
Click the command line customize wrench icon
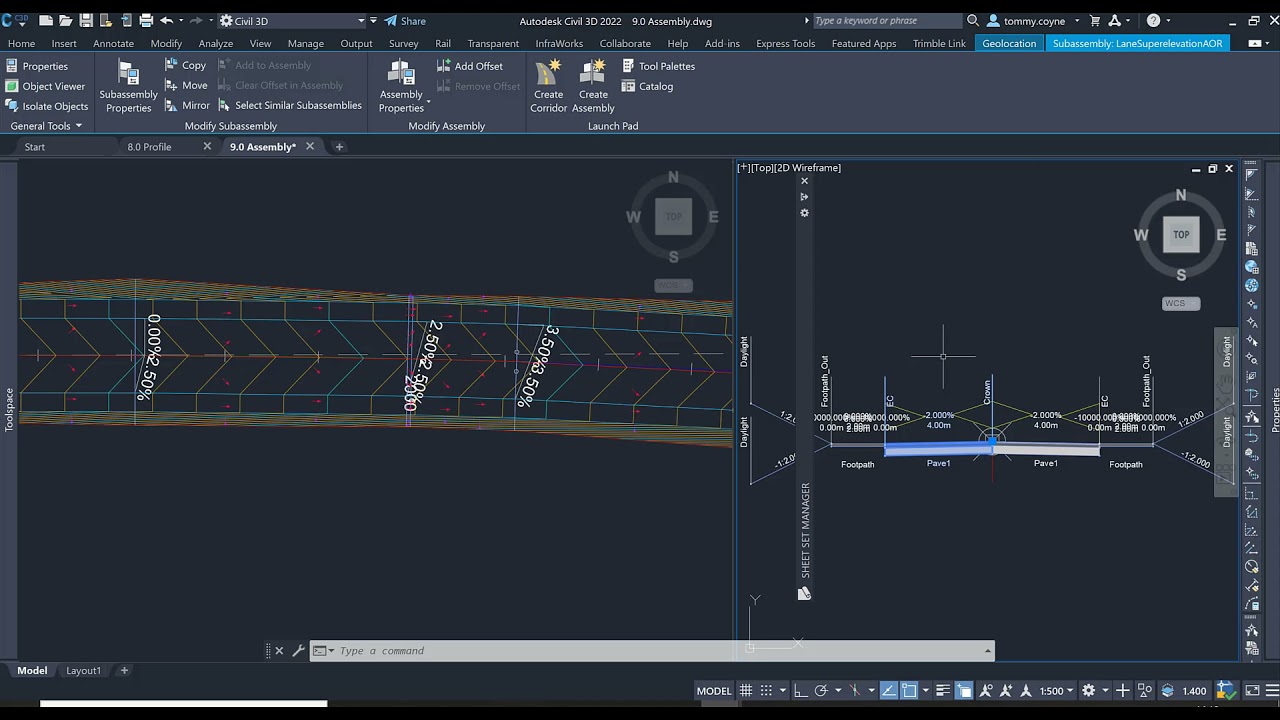click(x=297, y=651)
